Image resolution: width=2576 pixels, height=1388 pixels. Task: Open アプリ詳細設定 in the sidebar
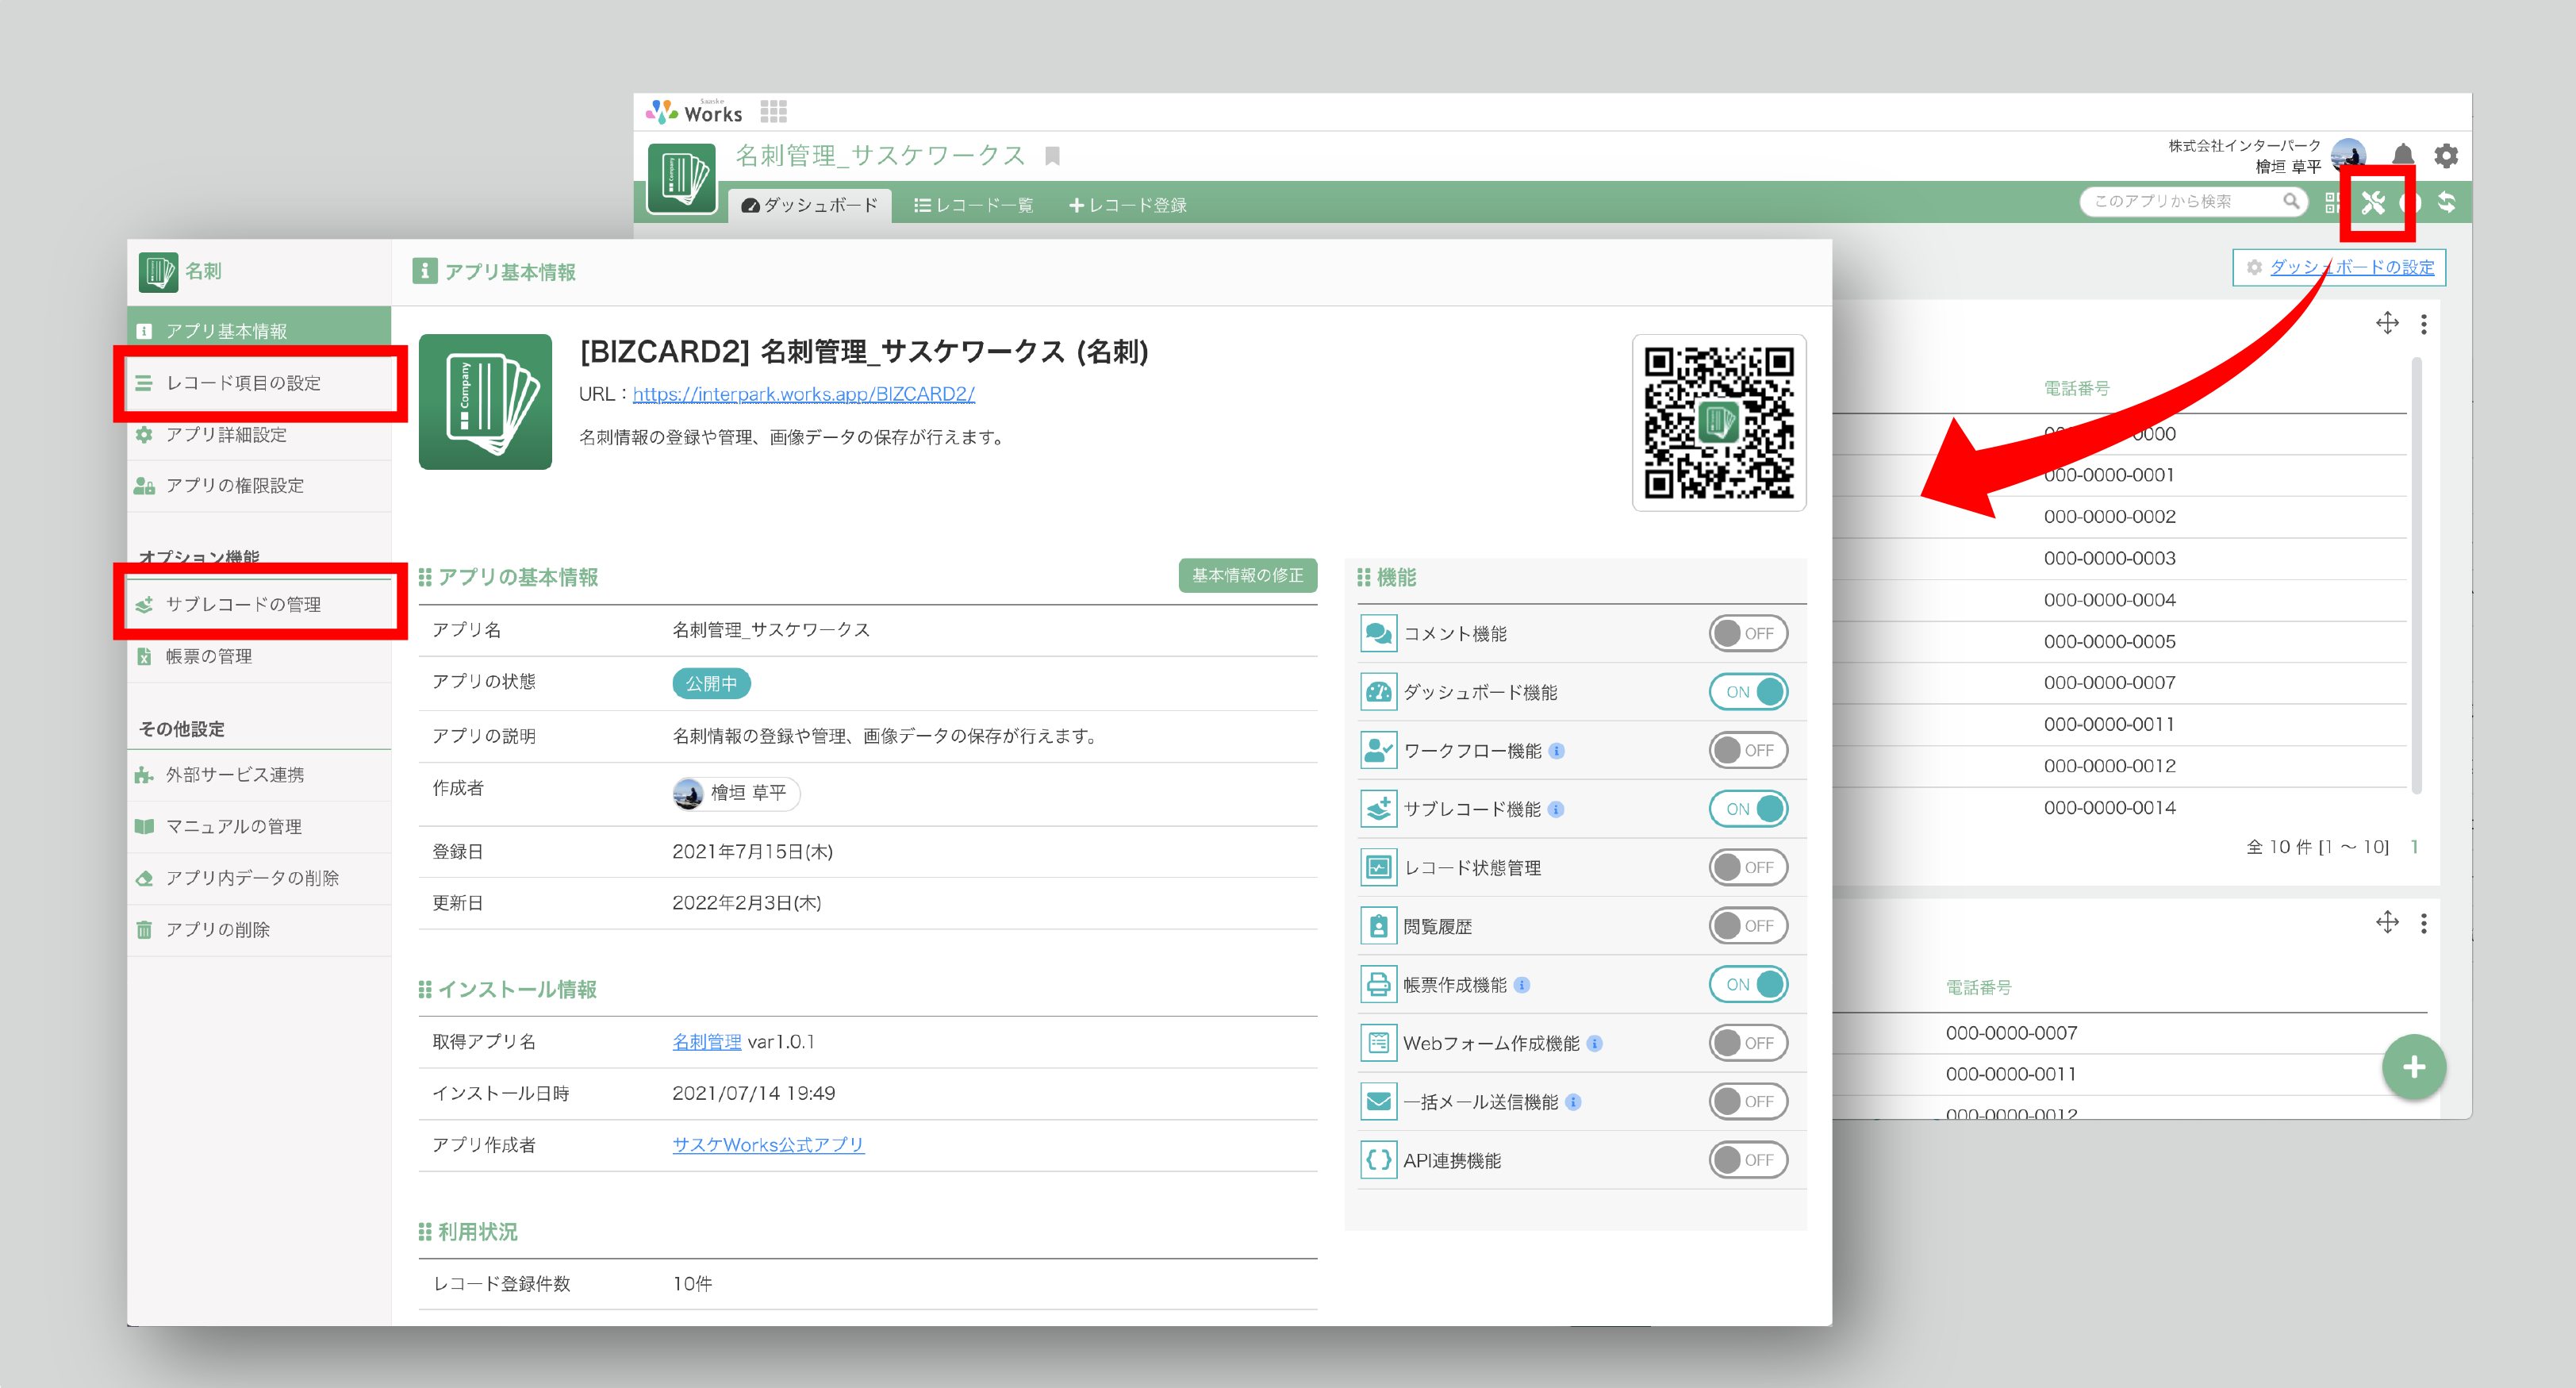coord(259,435)
